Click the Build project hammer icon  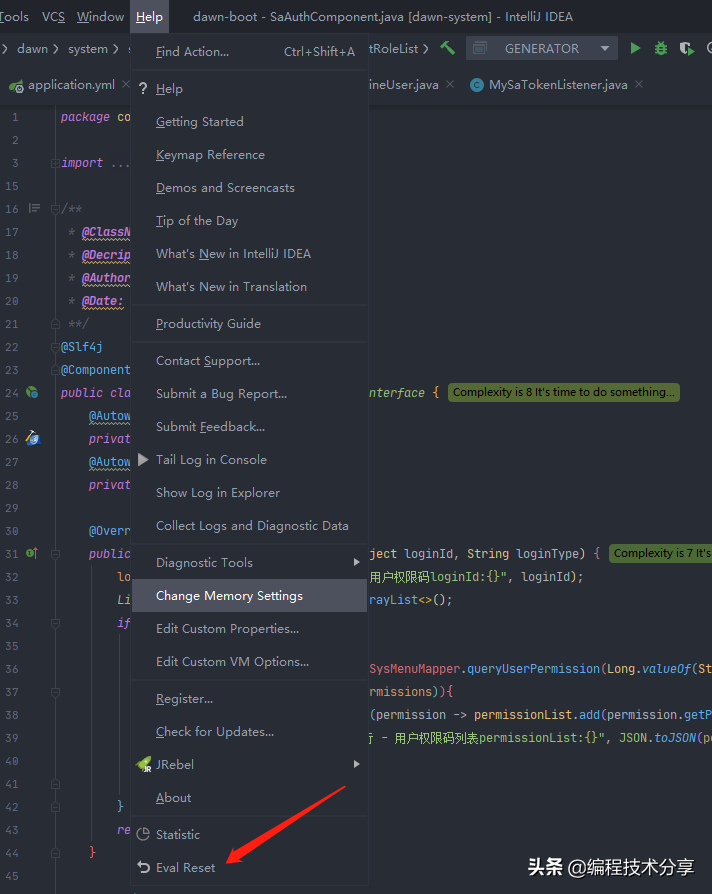(447, 48)
